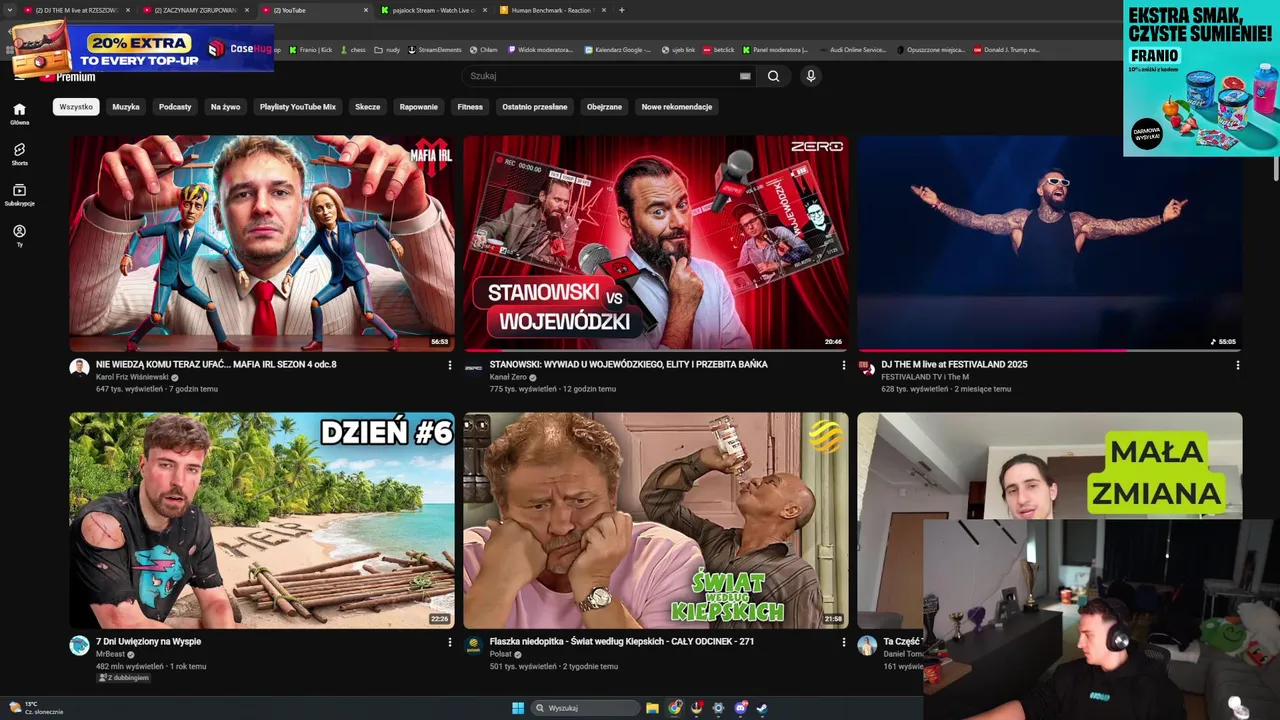The width and height of the screenshot is (1280, 720).
Task: Click the page vertical scrollbar
Action: coord(1275,168)
